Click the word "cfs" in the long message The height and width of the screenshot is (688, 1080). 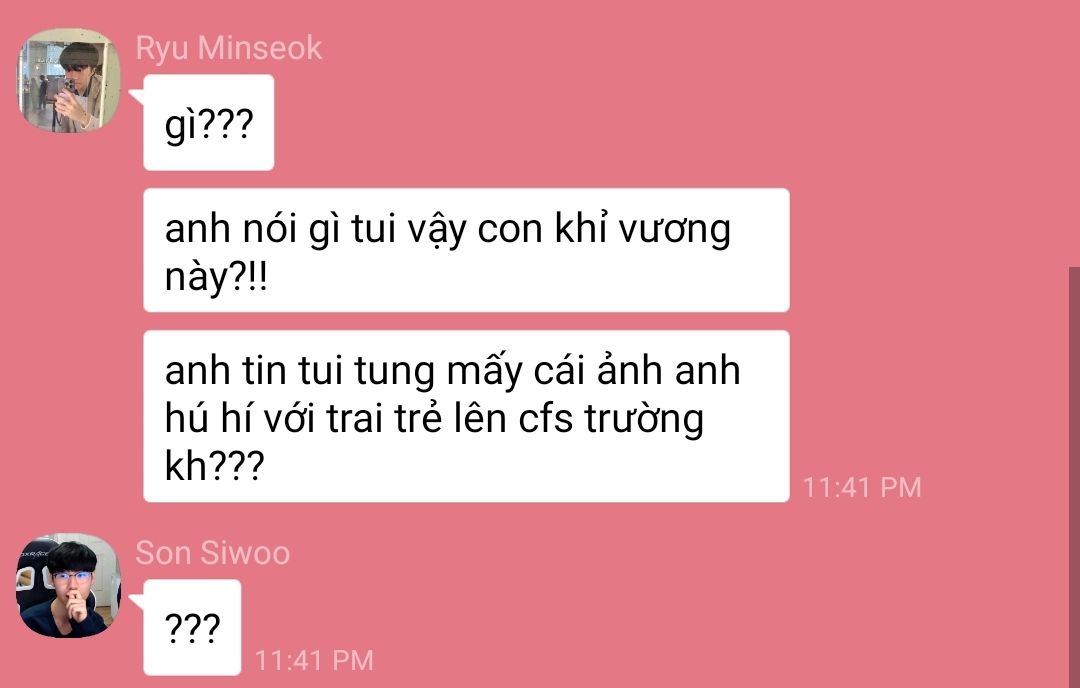(546, 418)
